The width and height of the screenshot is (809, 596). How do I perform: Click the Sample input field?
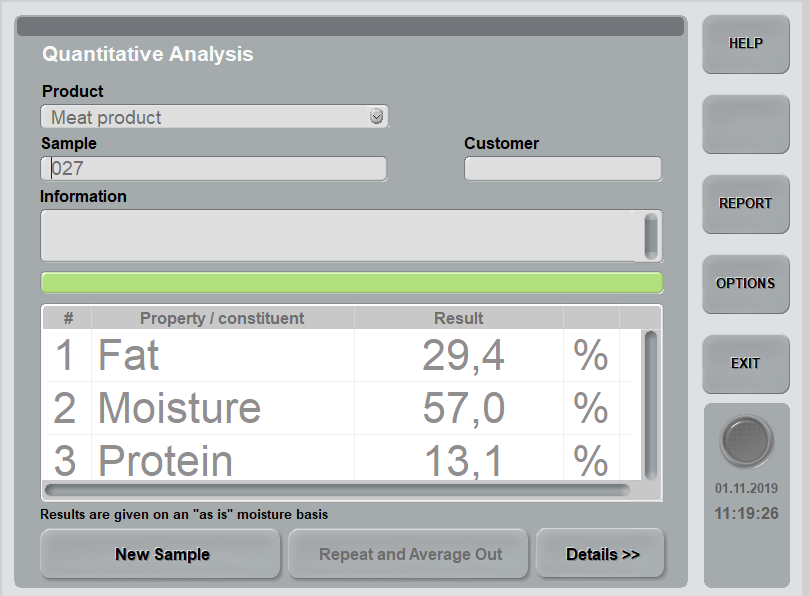tap(214, 169)
